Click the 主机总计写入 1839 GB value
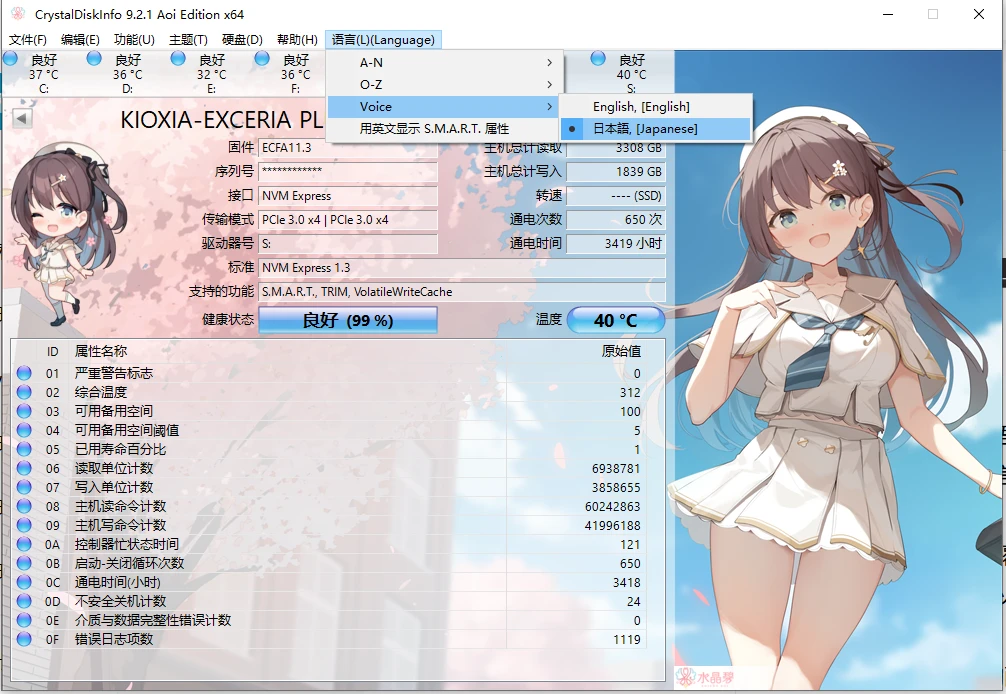1006x694 pixels. [616, 171]
